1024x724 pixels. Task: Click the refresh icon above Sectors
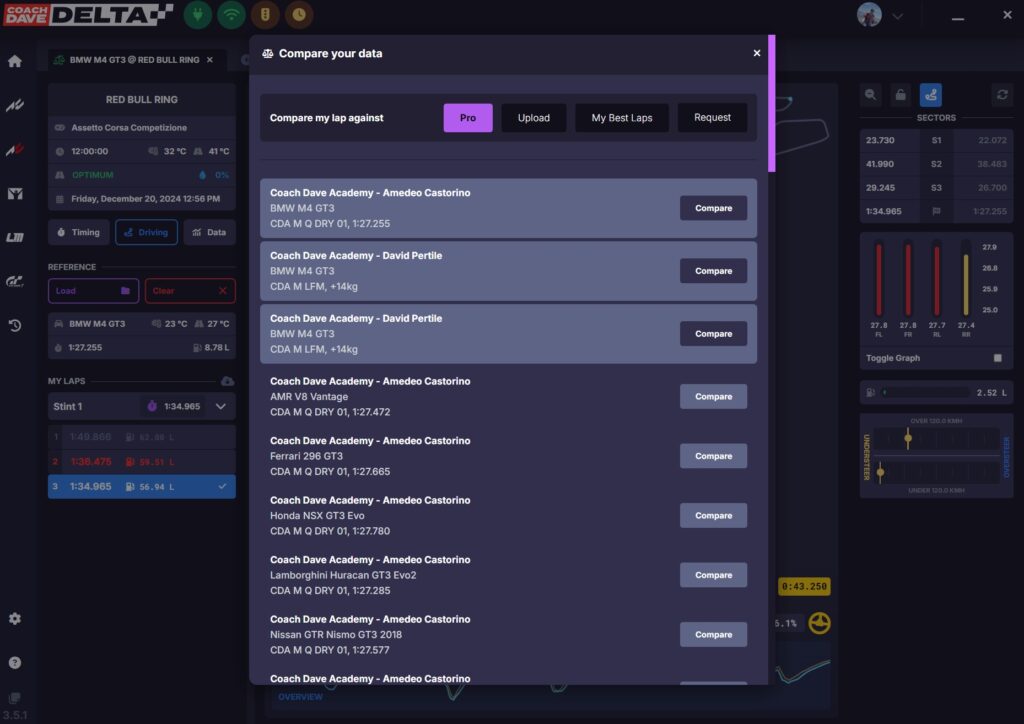point(1001,94)
